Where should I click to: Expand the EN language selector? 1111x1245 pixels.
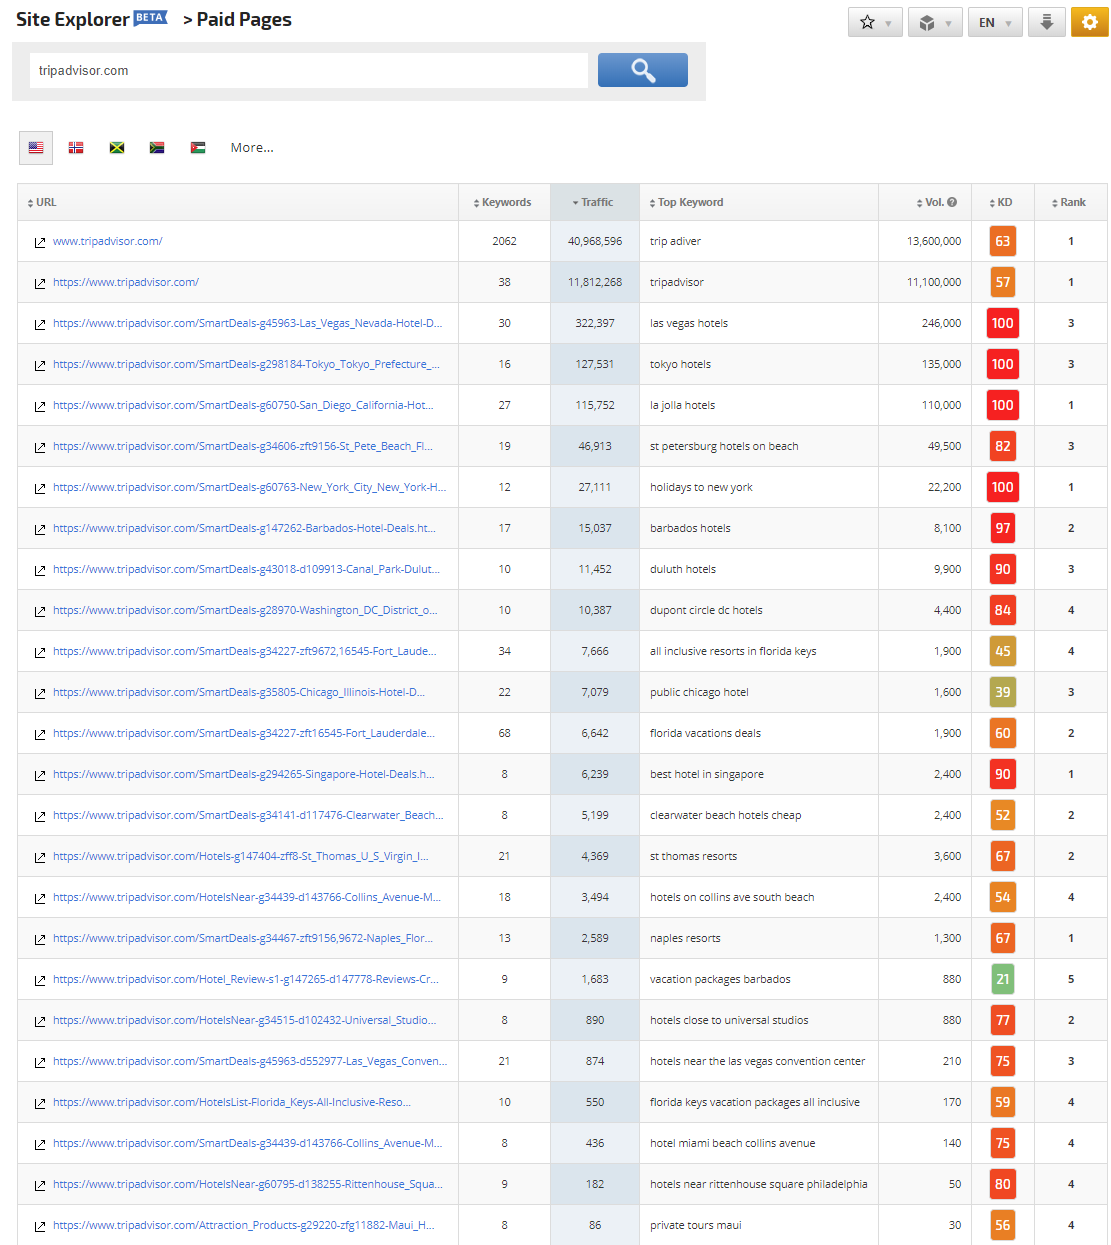(x=995, y=22)
